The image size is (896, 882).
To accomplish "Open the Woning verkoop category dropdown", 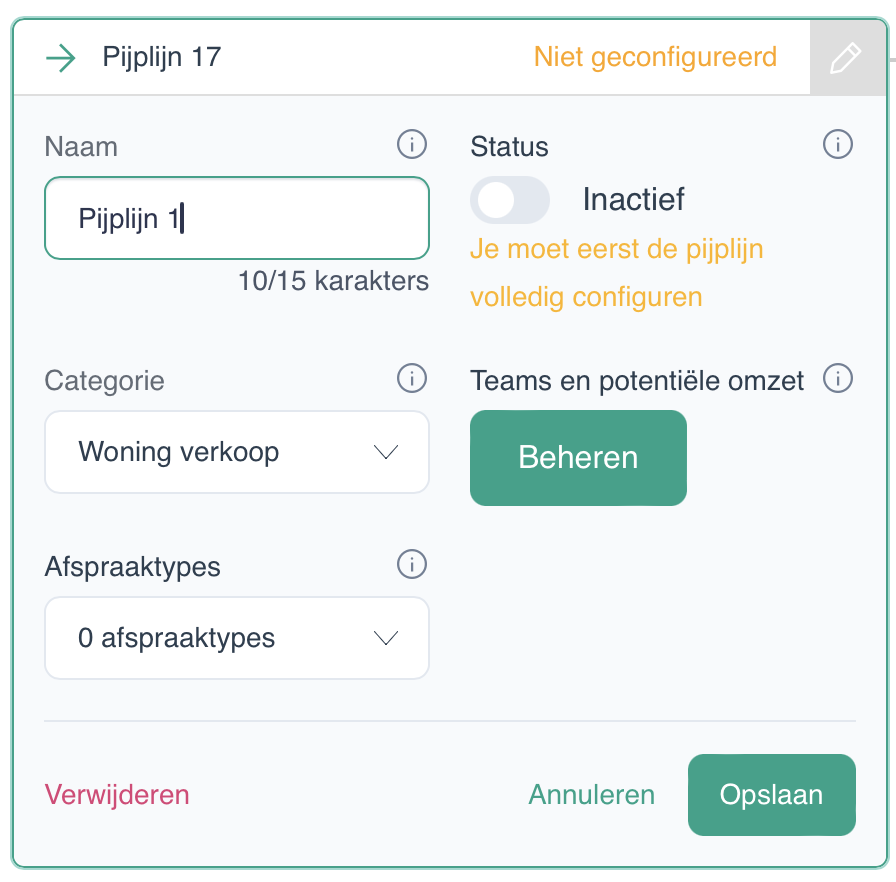I will click(x=237, y=452).
